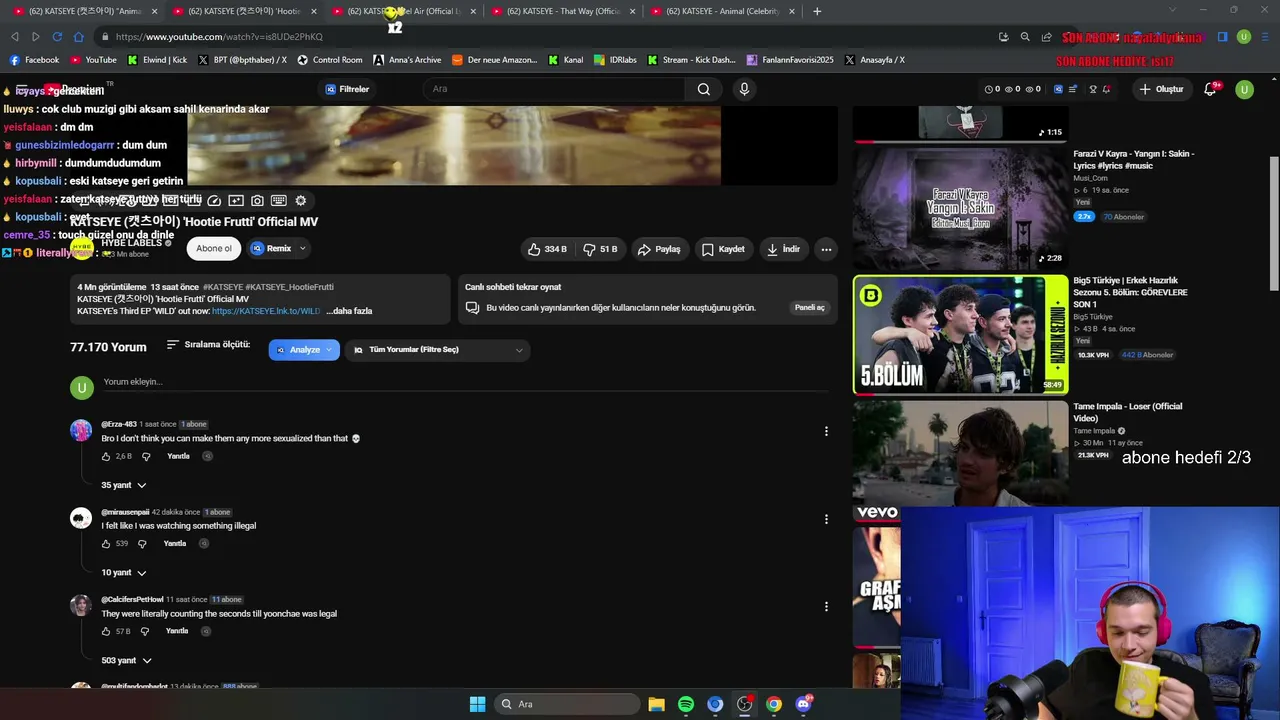Go to browser home page
The width and height of the screenshot is (1280, 720).
coord(79,37)
